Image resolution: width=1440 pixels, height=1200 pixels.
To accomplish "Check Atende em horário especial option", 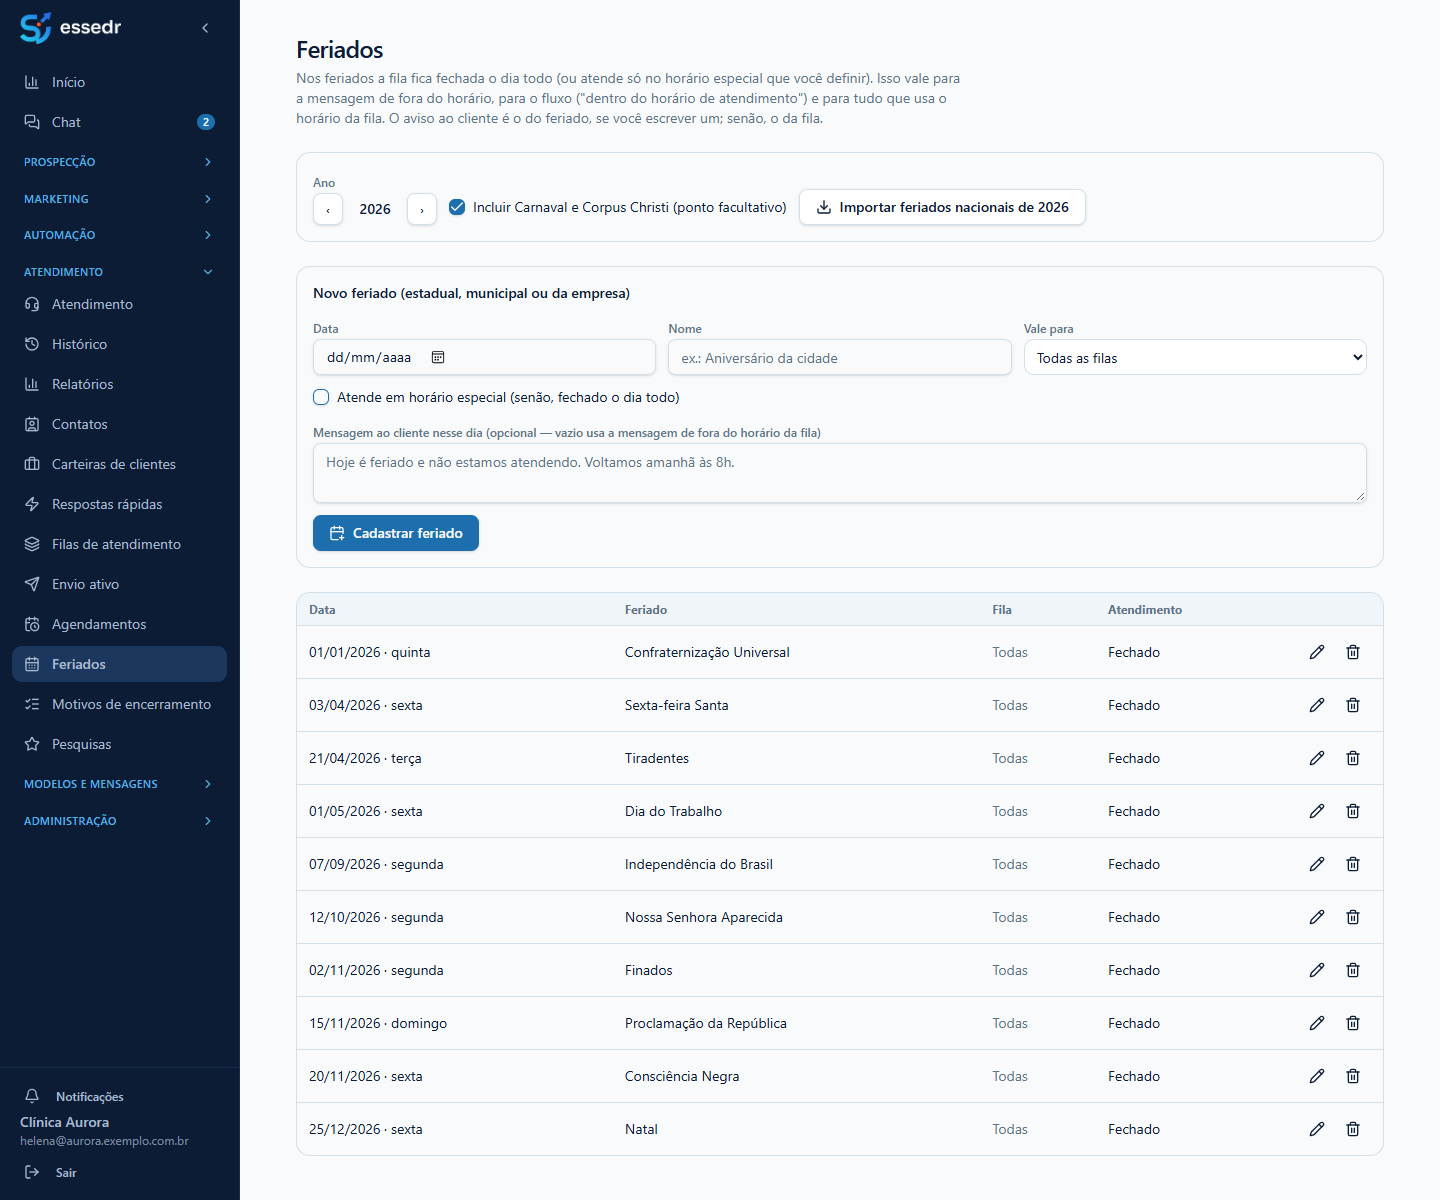I will [321, 397].
